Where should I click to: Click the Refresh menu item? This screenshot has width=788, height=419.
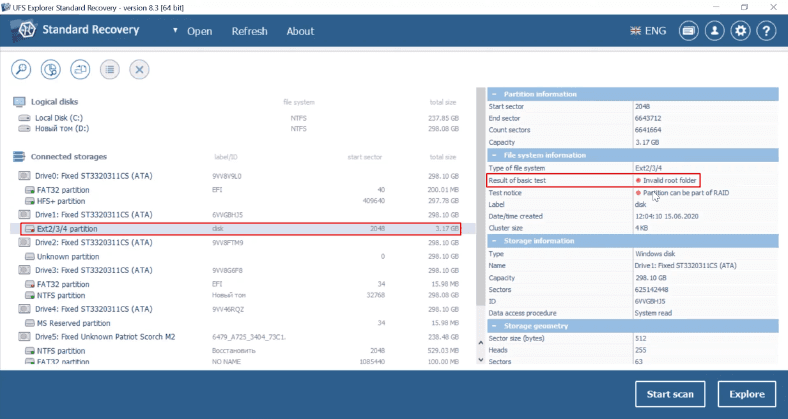coord(249,31)
